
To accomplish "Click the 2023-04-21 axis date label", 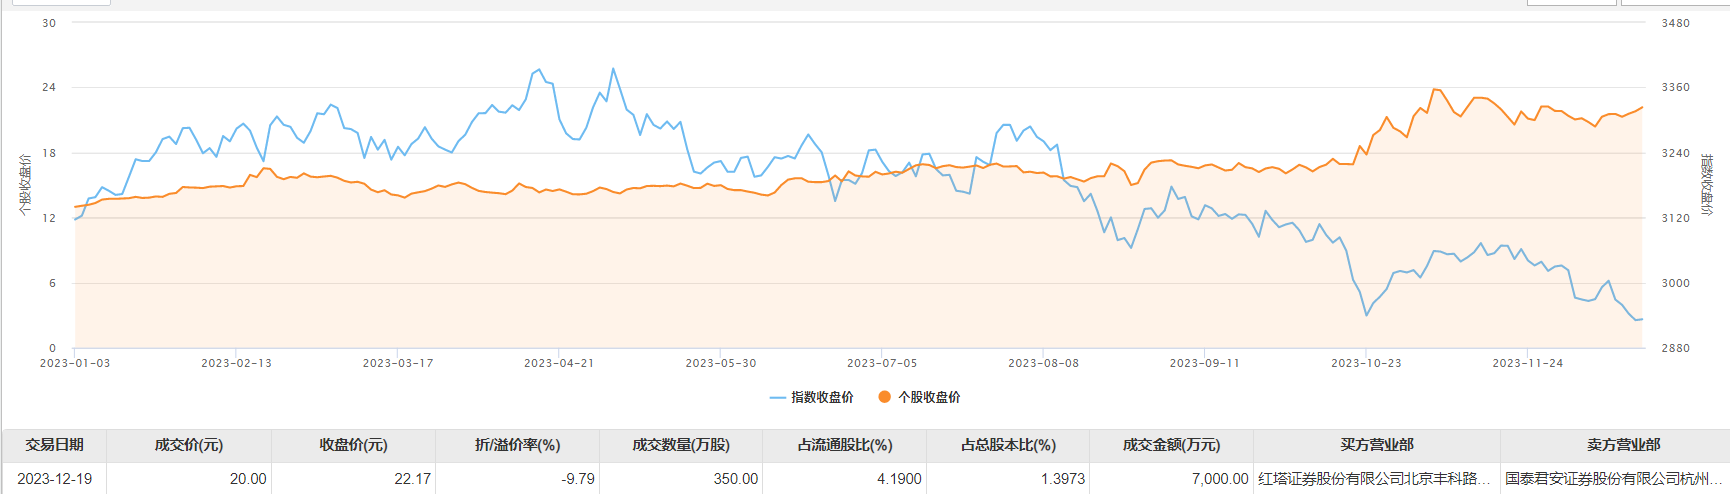I will pyautogui.click(x=559, y=363).
